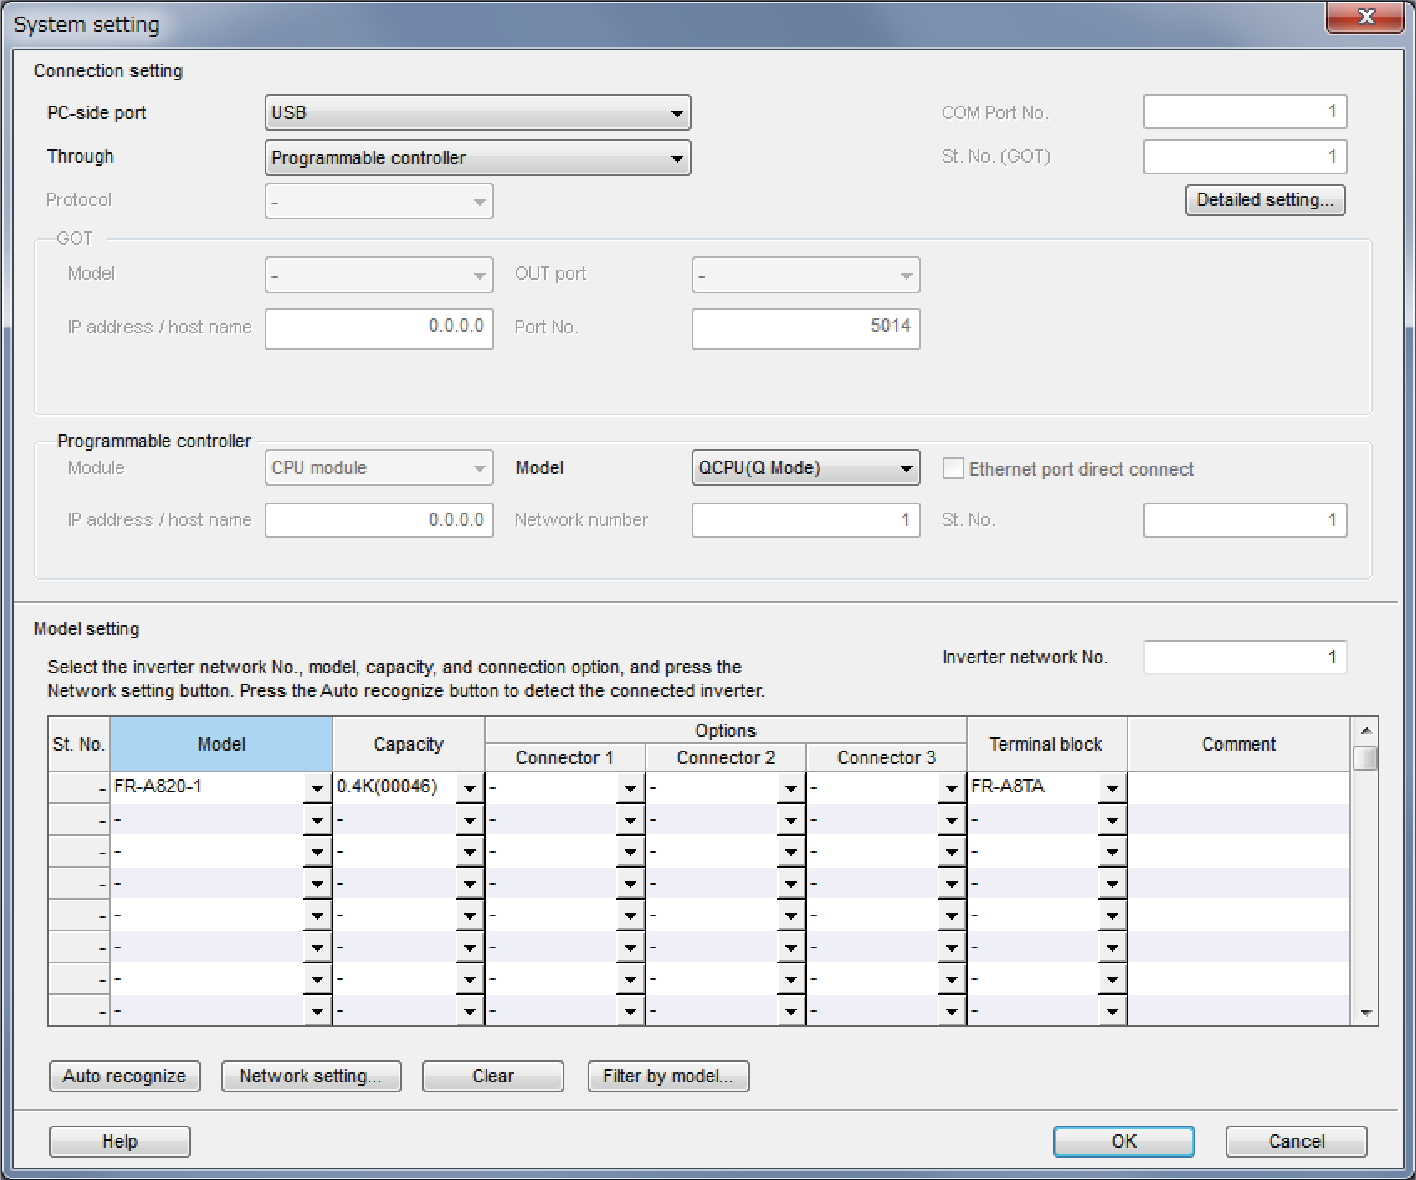Click the Model column header

(221, 744)
